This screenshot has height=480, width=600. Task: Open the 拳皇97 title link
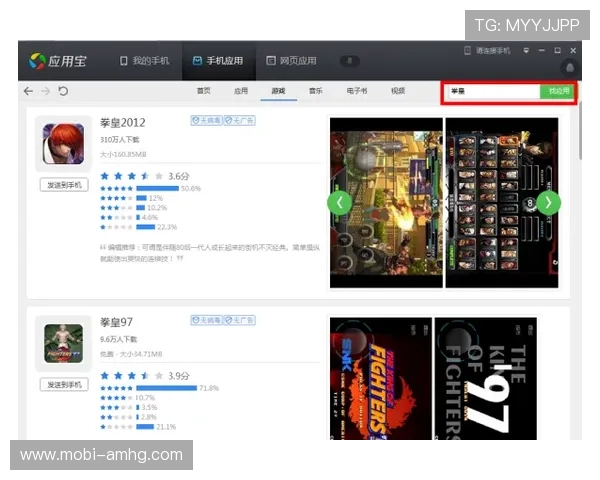tap(116, 322)
